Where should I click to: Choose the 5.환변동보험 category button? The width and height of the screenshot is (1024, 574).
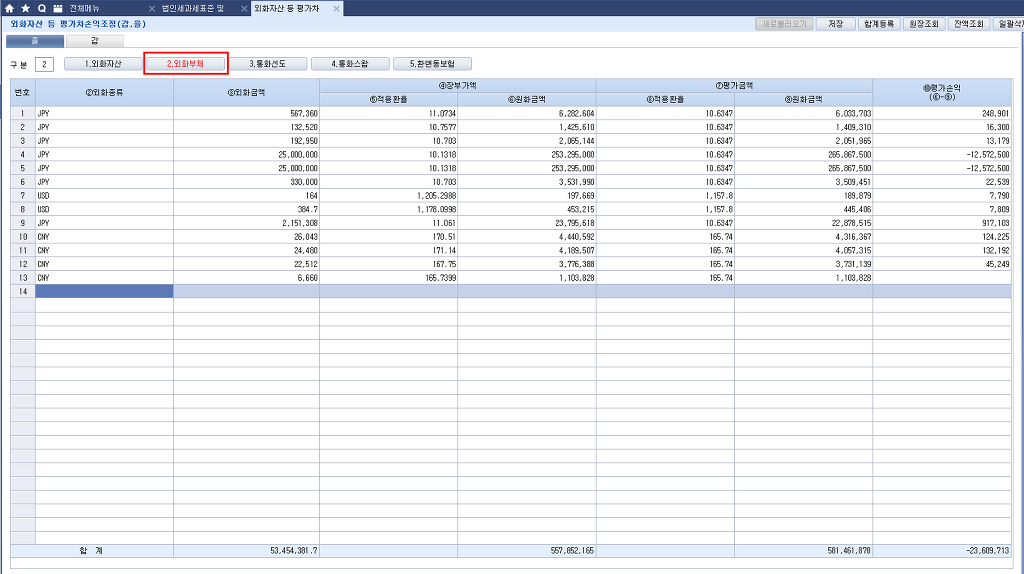pos(431,64)
